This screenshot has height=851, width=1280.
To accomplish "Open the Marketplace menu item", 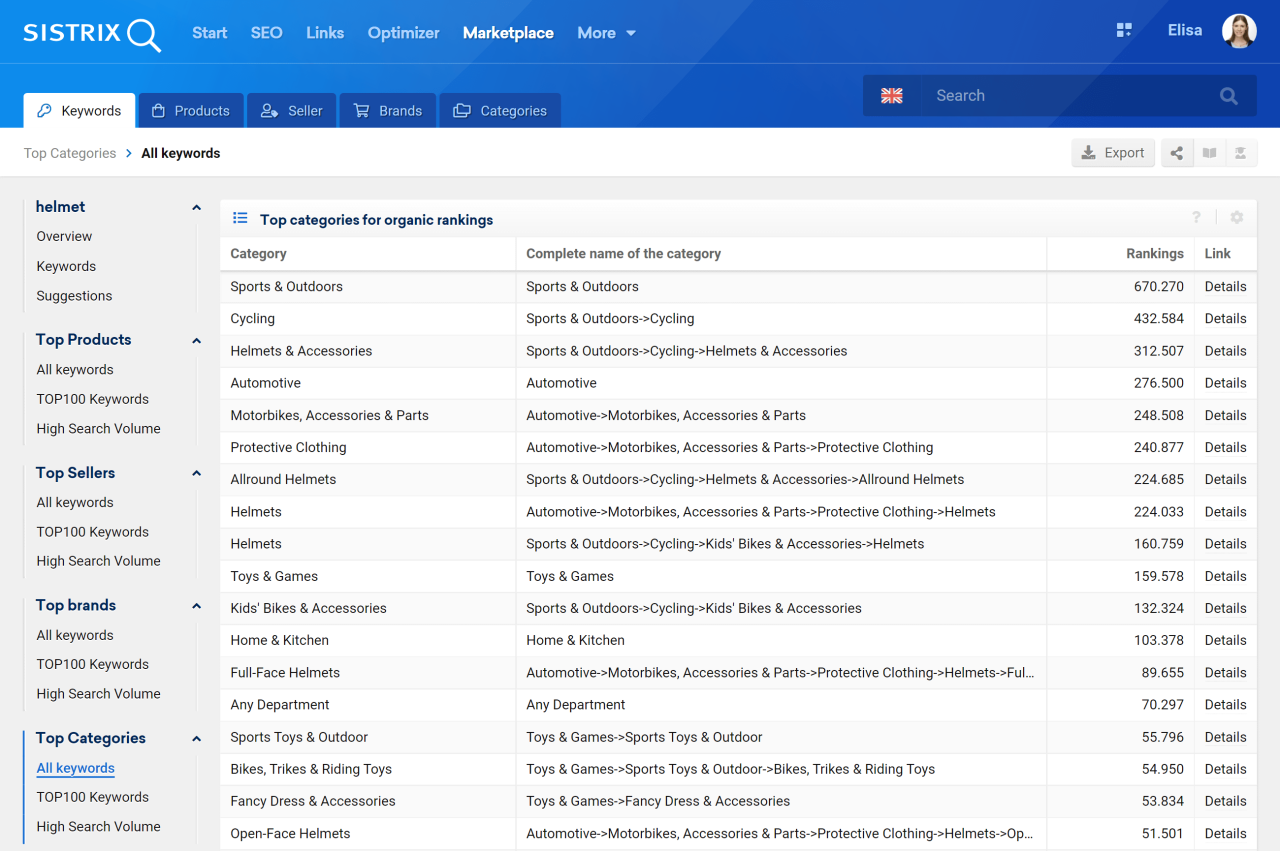I will 508,32.
